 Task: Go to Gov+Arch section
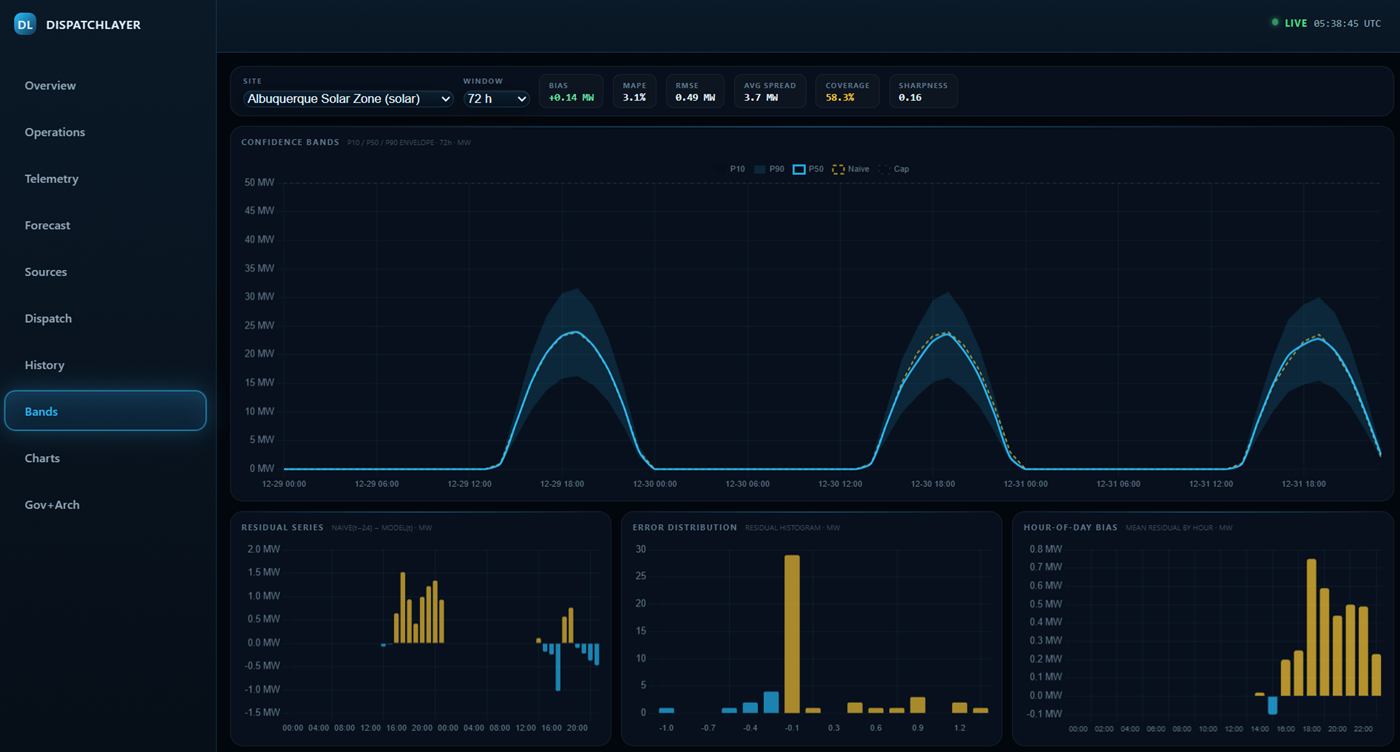pos(105,505)
